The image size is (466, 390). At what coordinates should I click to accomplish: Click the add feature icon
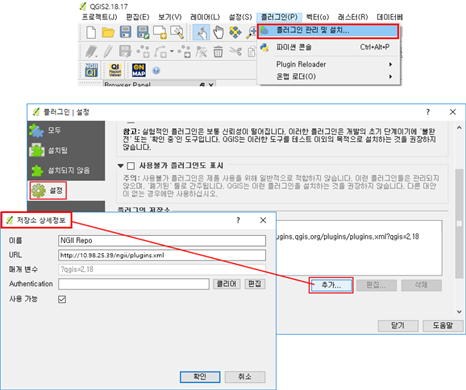[x=143, y=52]
